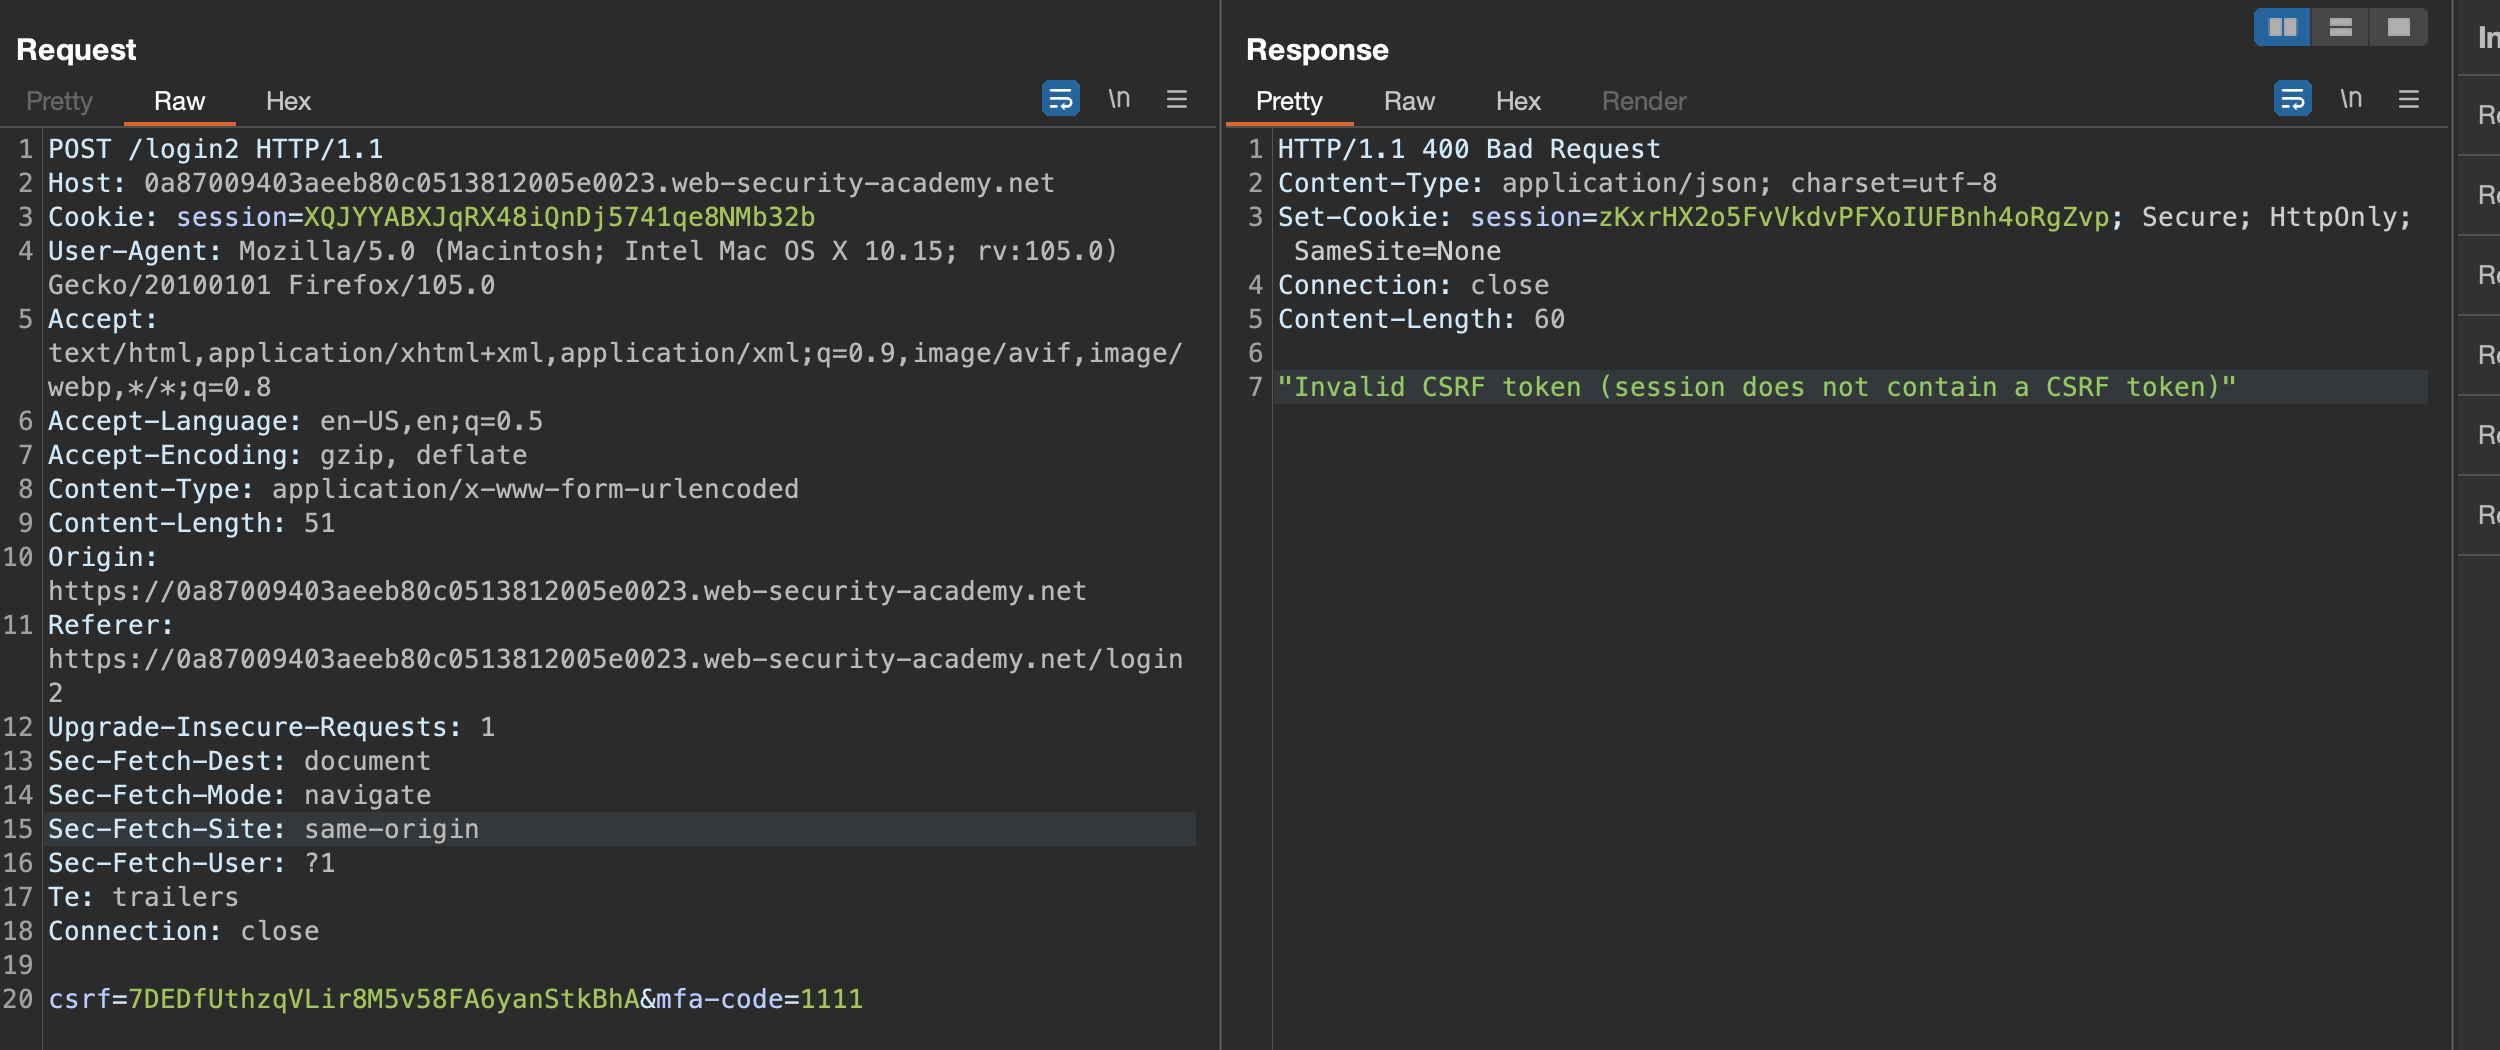
Task: Click the Content-Length: 51 request header
Action: pos(191,524)
